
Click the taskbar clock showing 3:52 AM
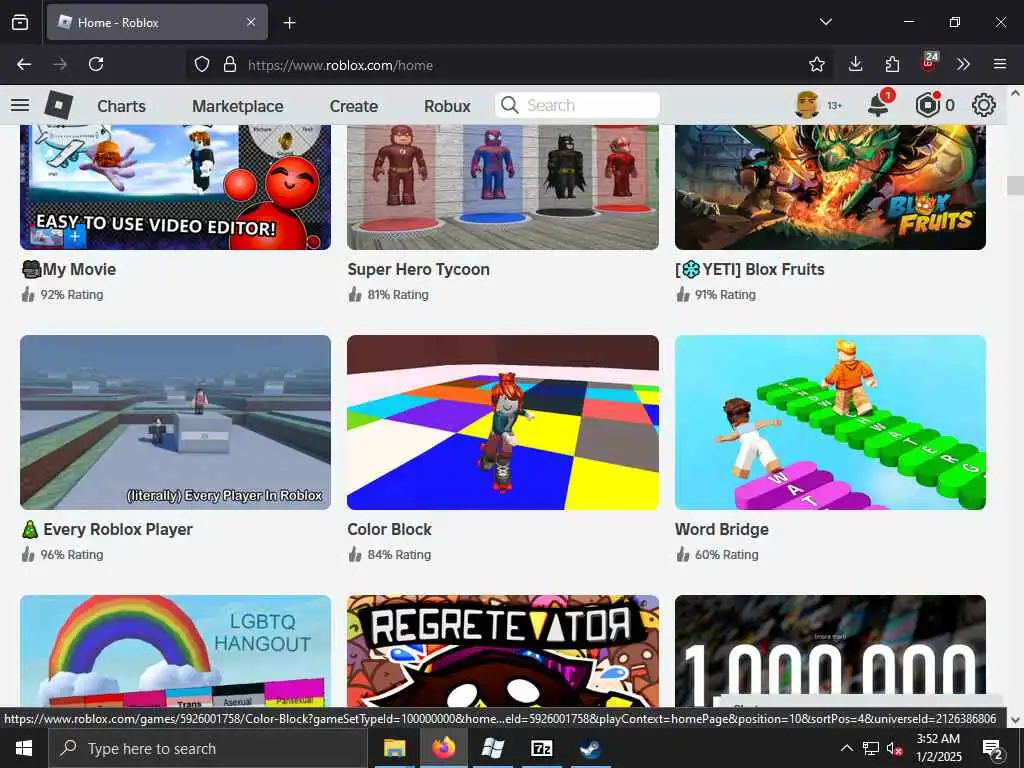tap(938, 748)
